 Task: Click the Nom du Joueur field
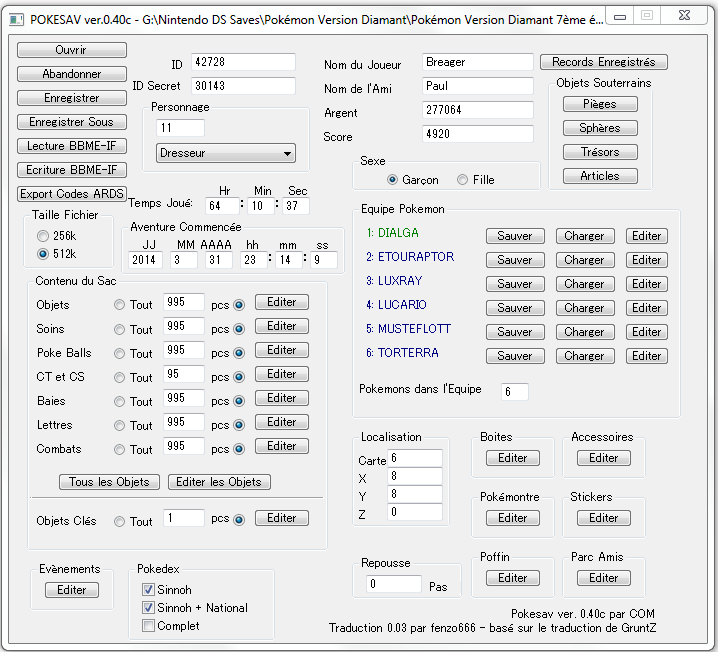pyautogui.click(x=478, y=62)
